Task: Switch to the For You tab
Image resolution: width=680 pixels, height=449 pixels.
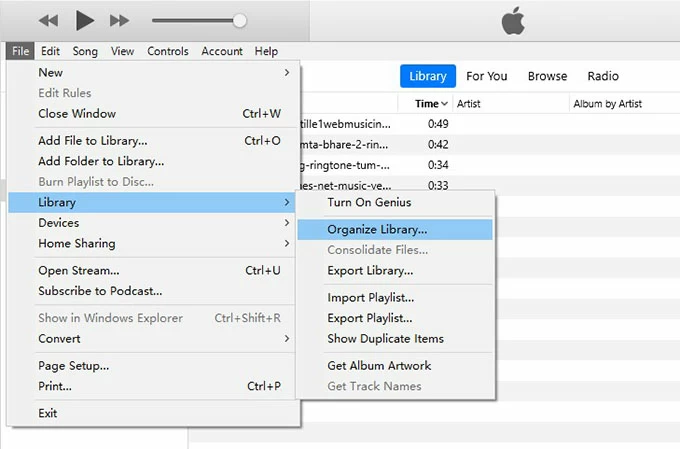Action: click(x=486, y=76)
